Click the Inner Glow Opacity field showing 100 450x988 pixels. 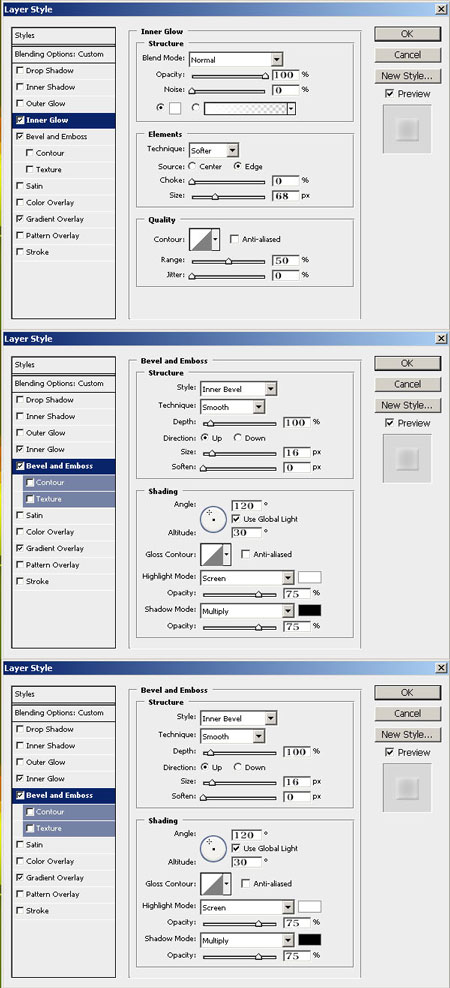[286, 75]
